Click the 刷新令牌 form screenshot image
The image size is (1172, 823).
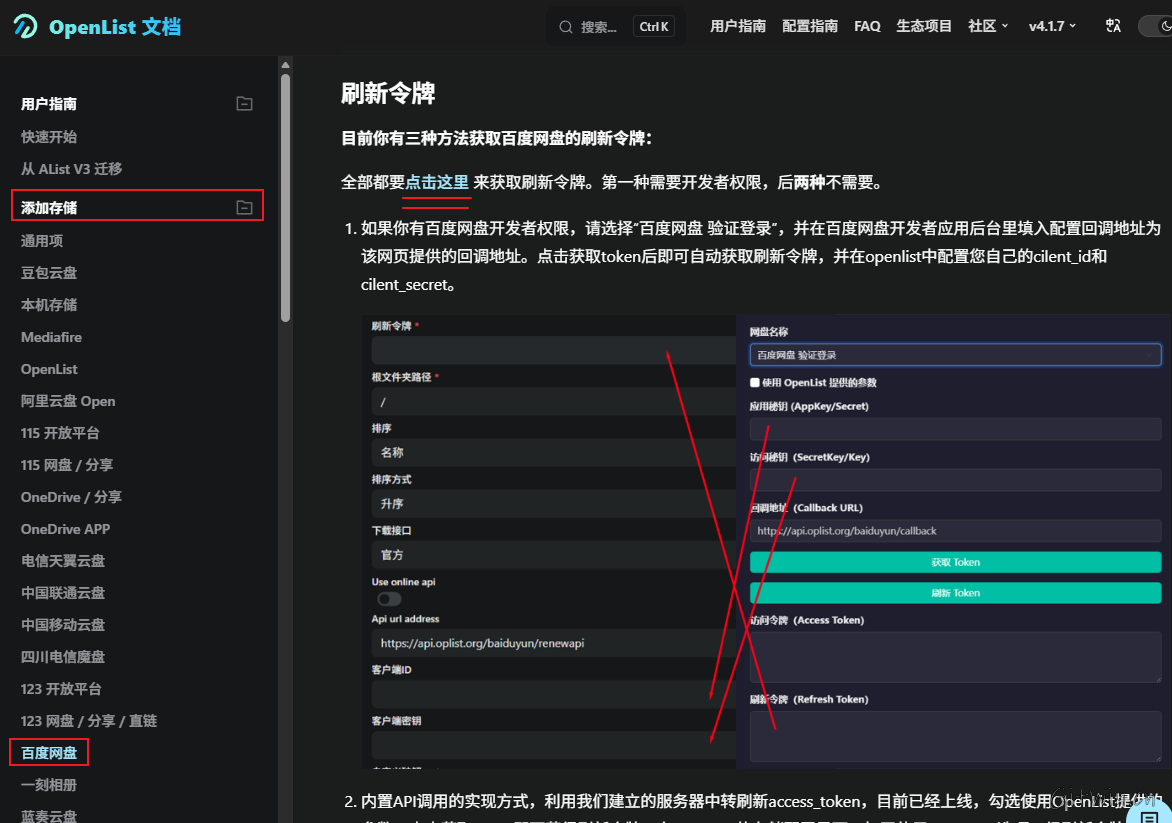pyautogui.click(x=765, y=542)
